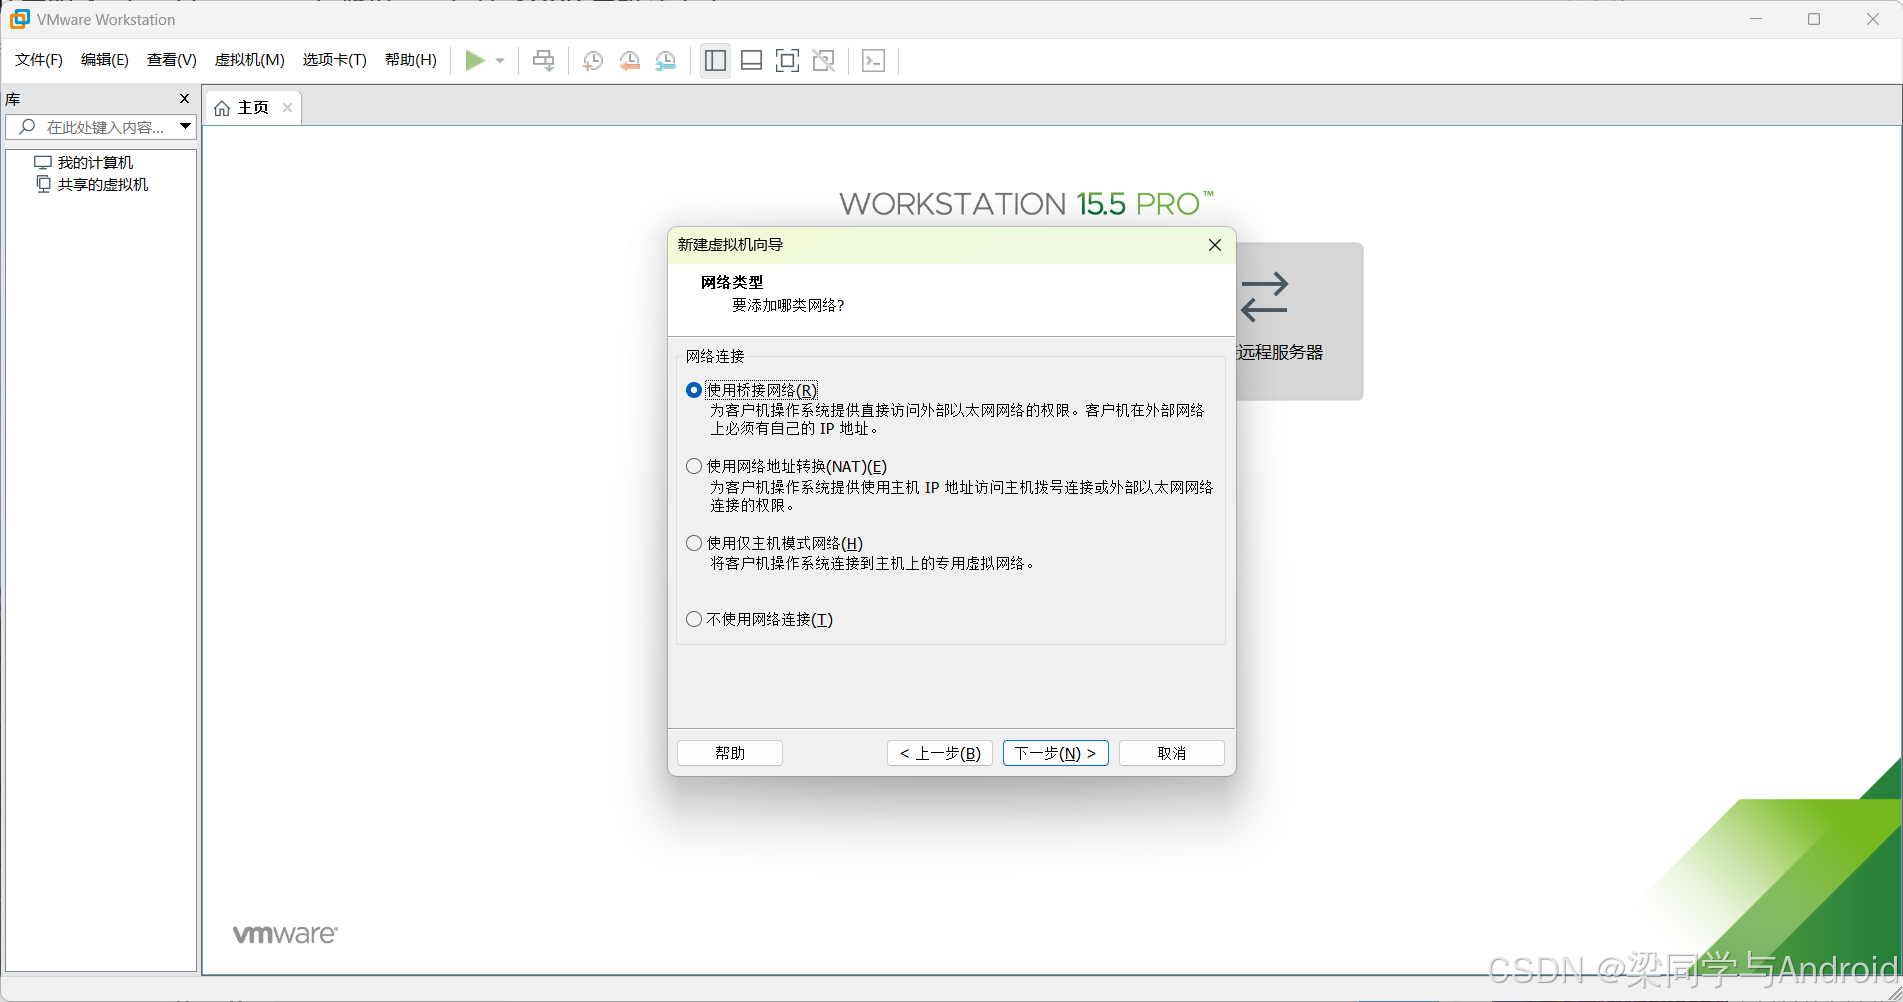Open the 虚拟机(M) menu
This screenshot has width=1903, height=1002.
(250, 60)
